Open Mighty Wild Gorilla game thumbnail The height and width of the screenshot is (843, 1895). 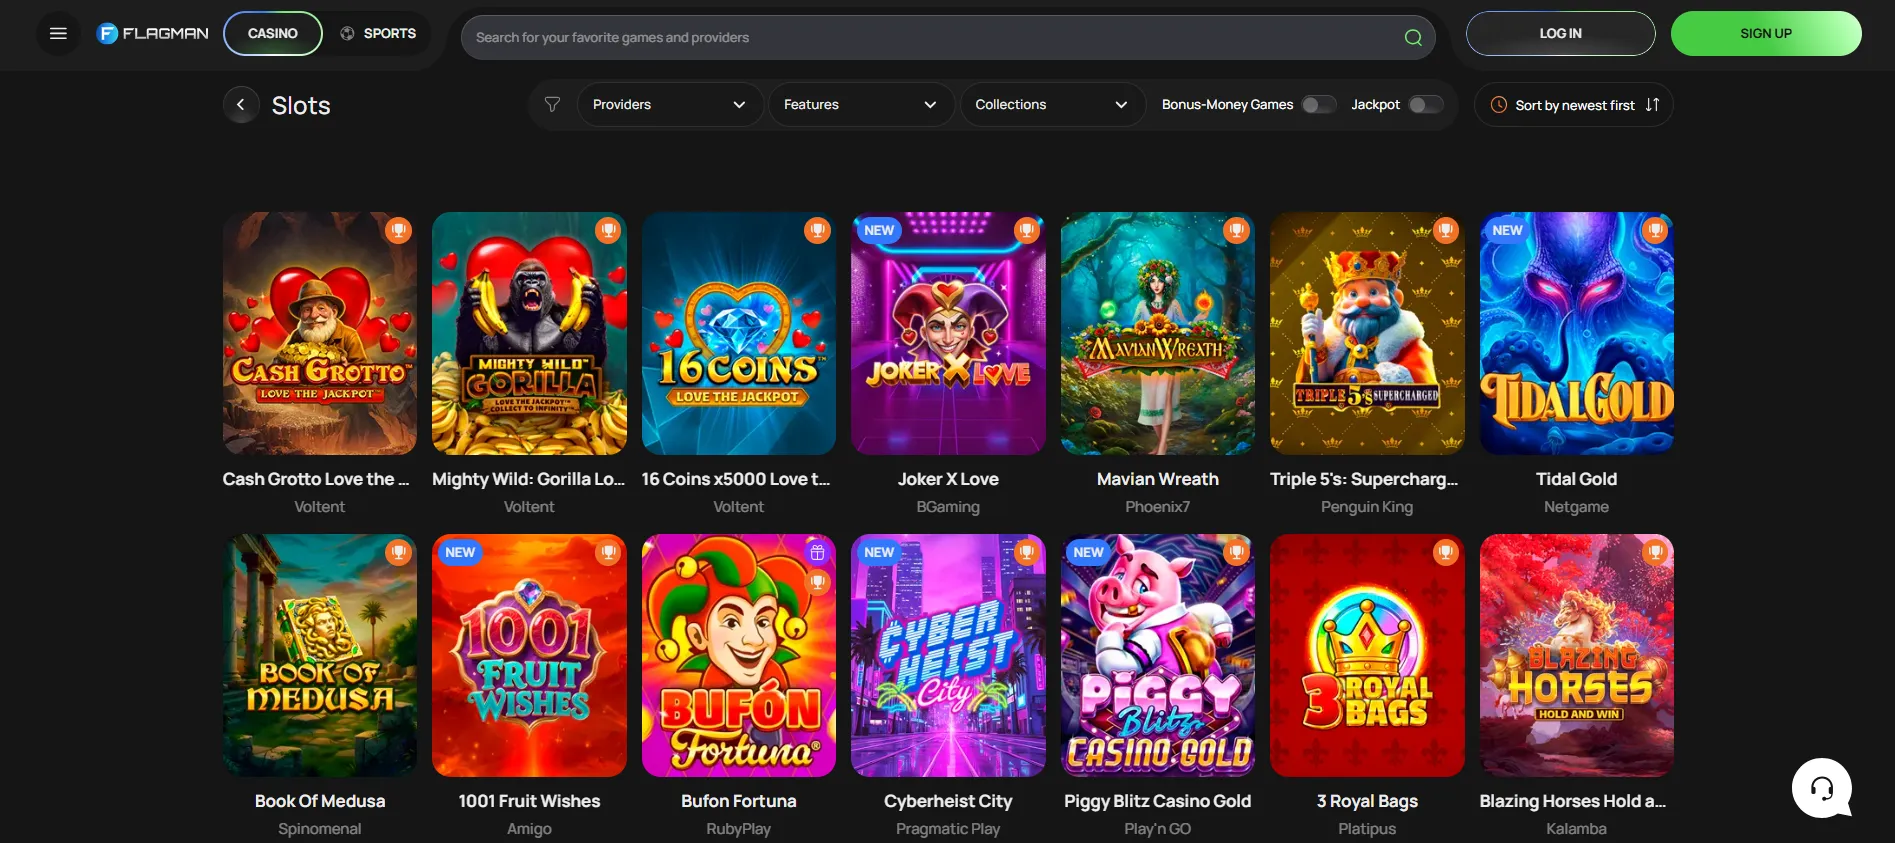point(529,333)
